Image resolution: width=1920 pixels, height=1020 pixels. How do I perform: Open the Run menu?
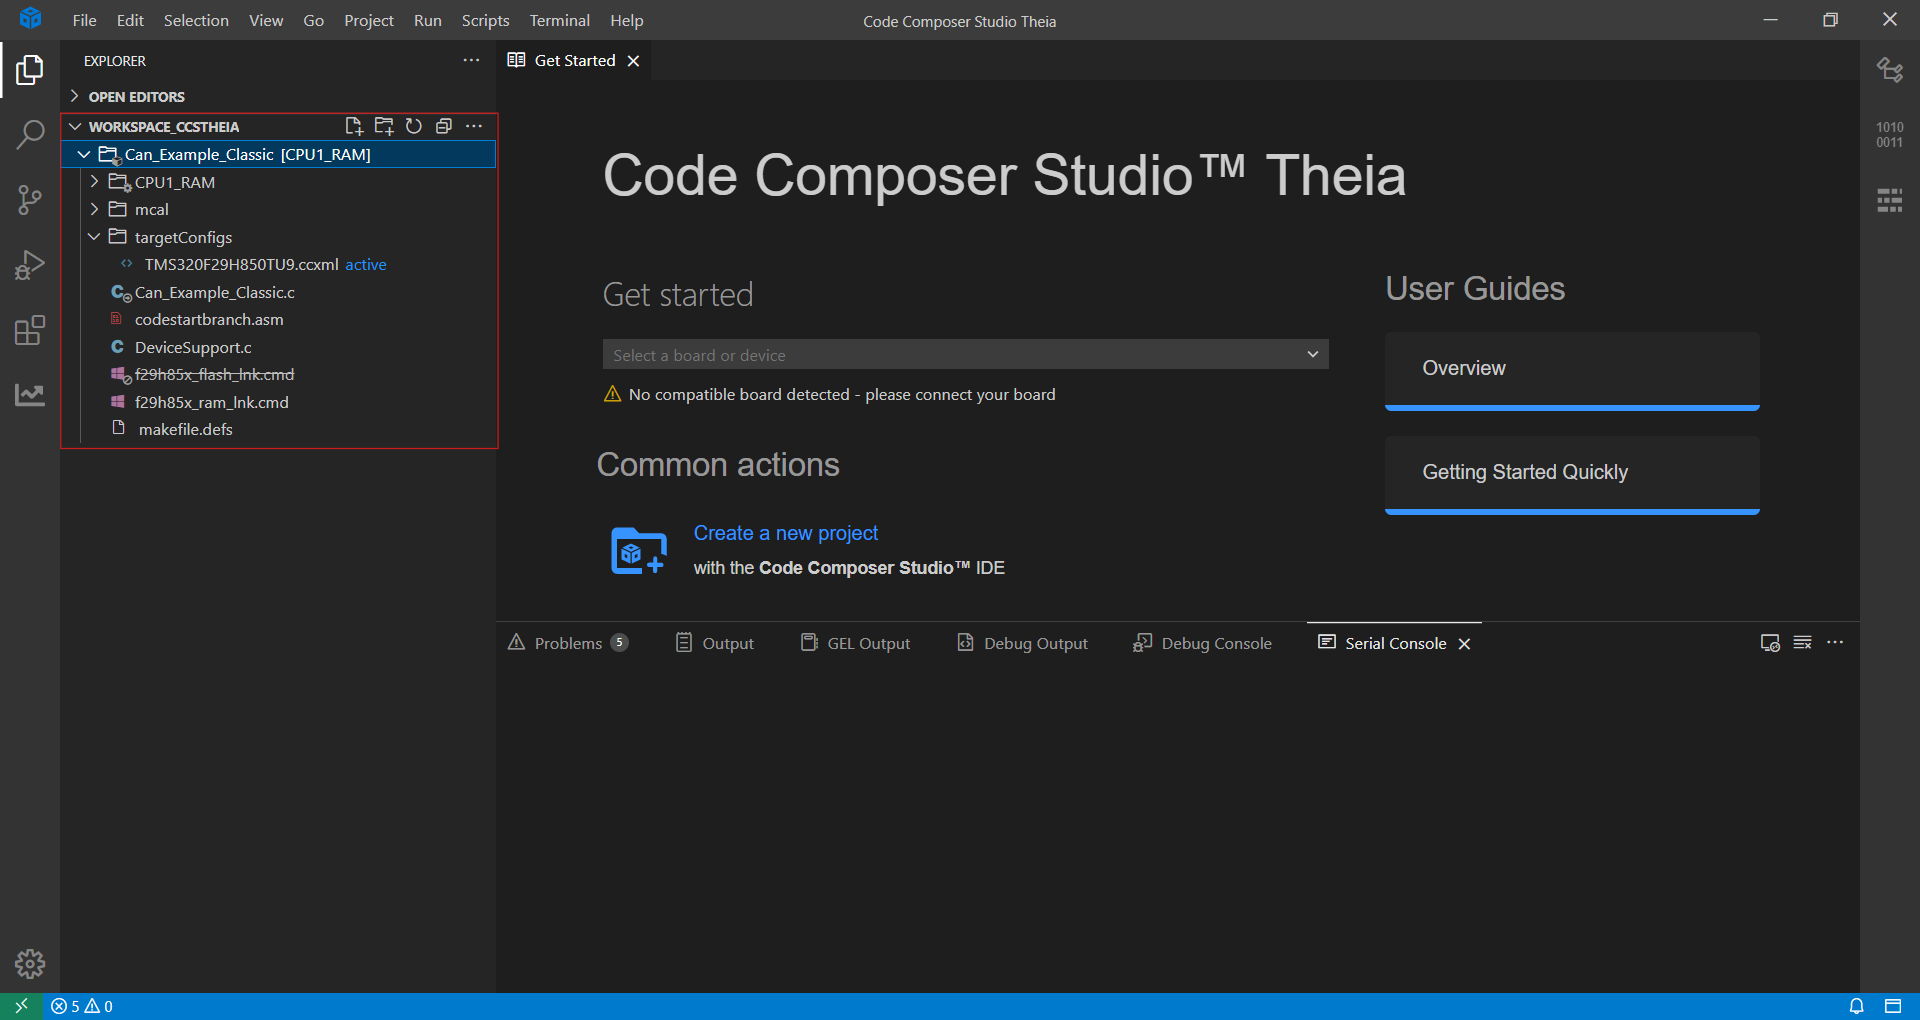click(x=428, y=20)
